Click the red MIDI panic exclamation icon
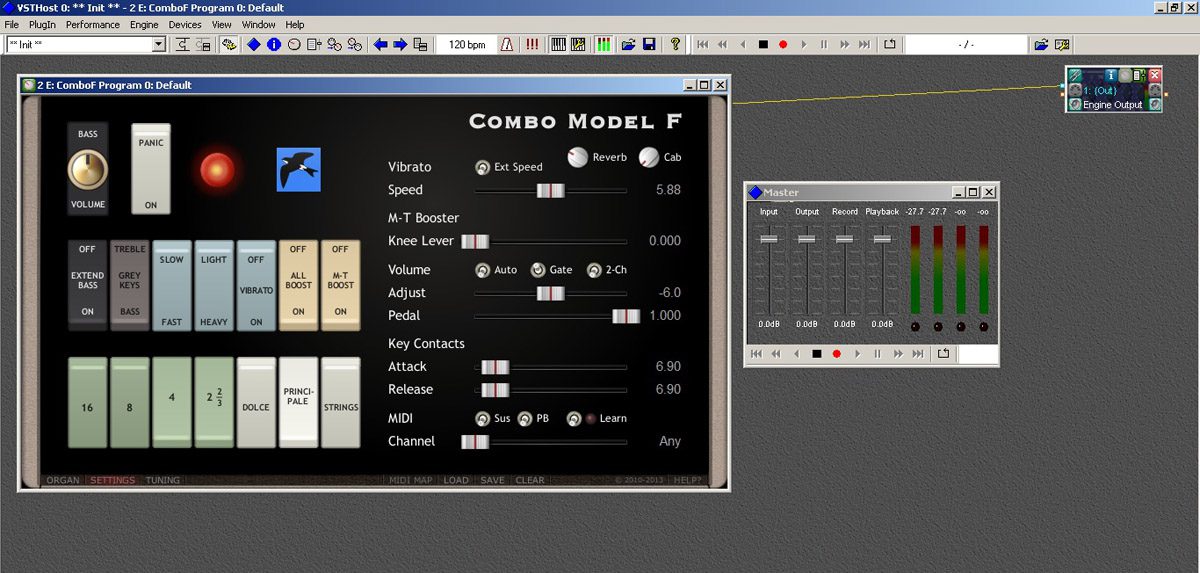Screen dimensions: 1200x573 pyautogui.click(x=531, y=44)
